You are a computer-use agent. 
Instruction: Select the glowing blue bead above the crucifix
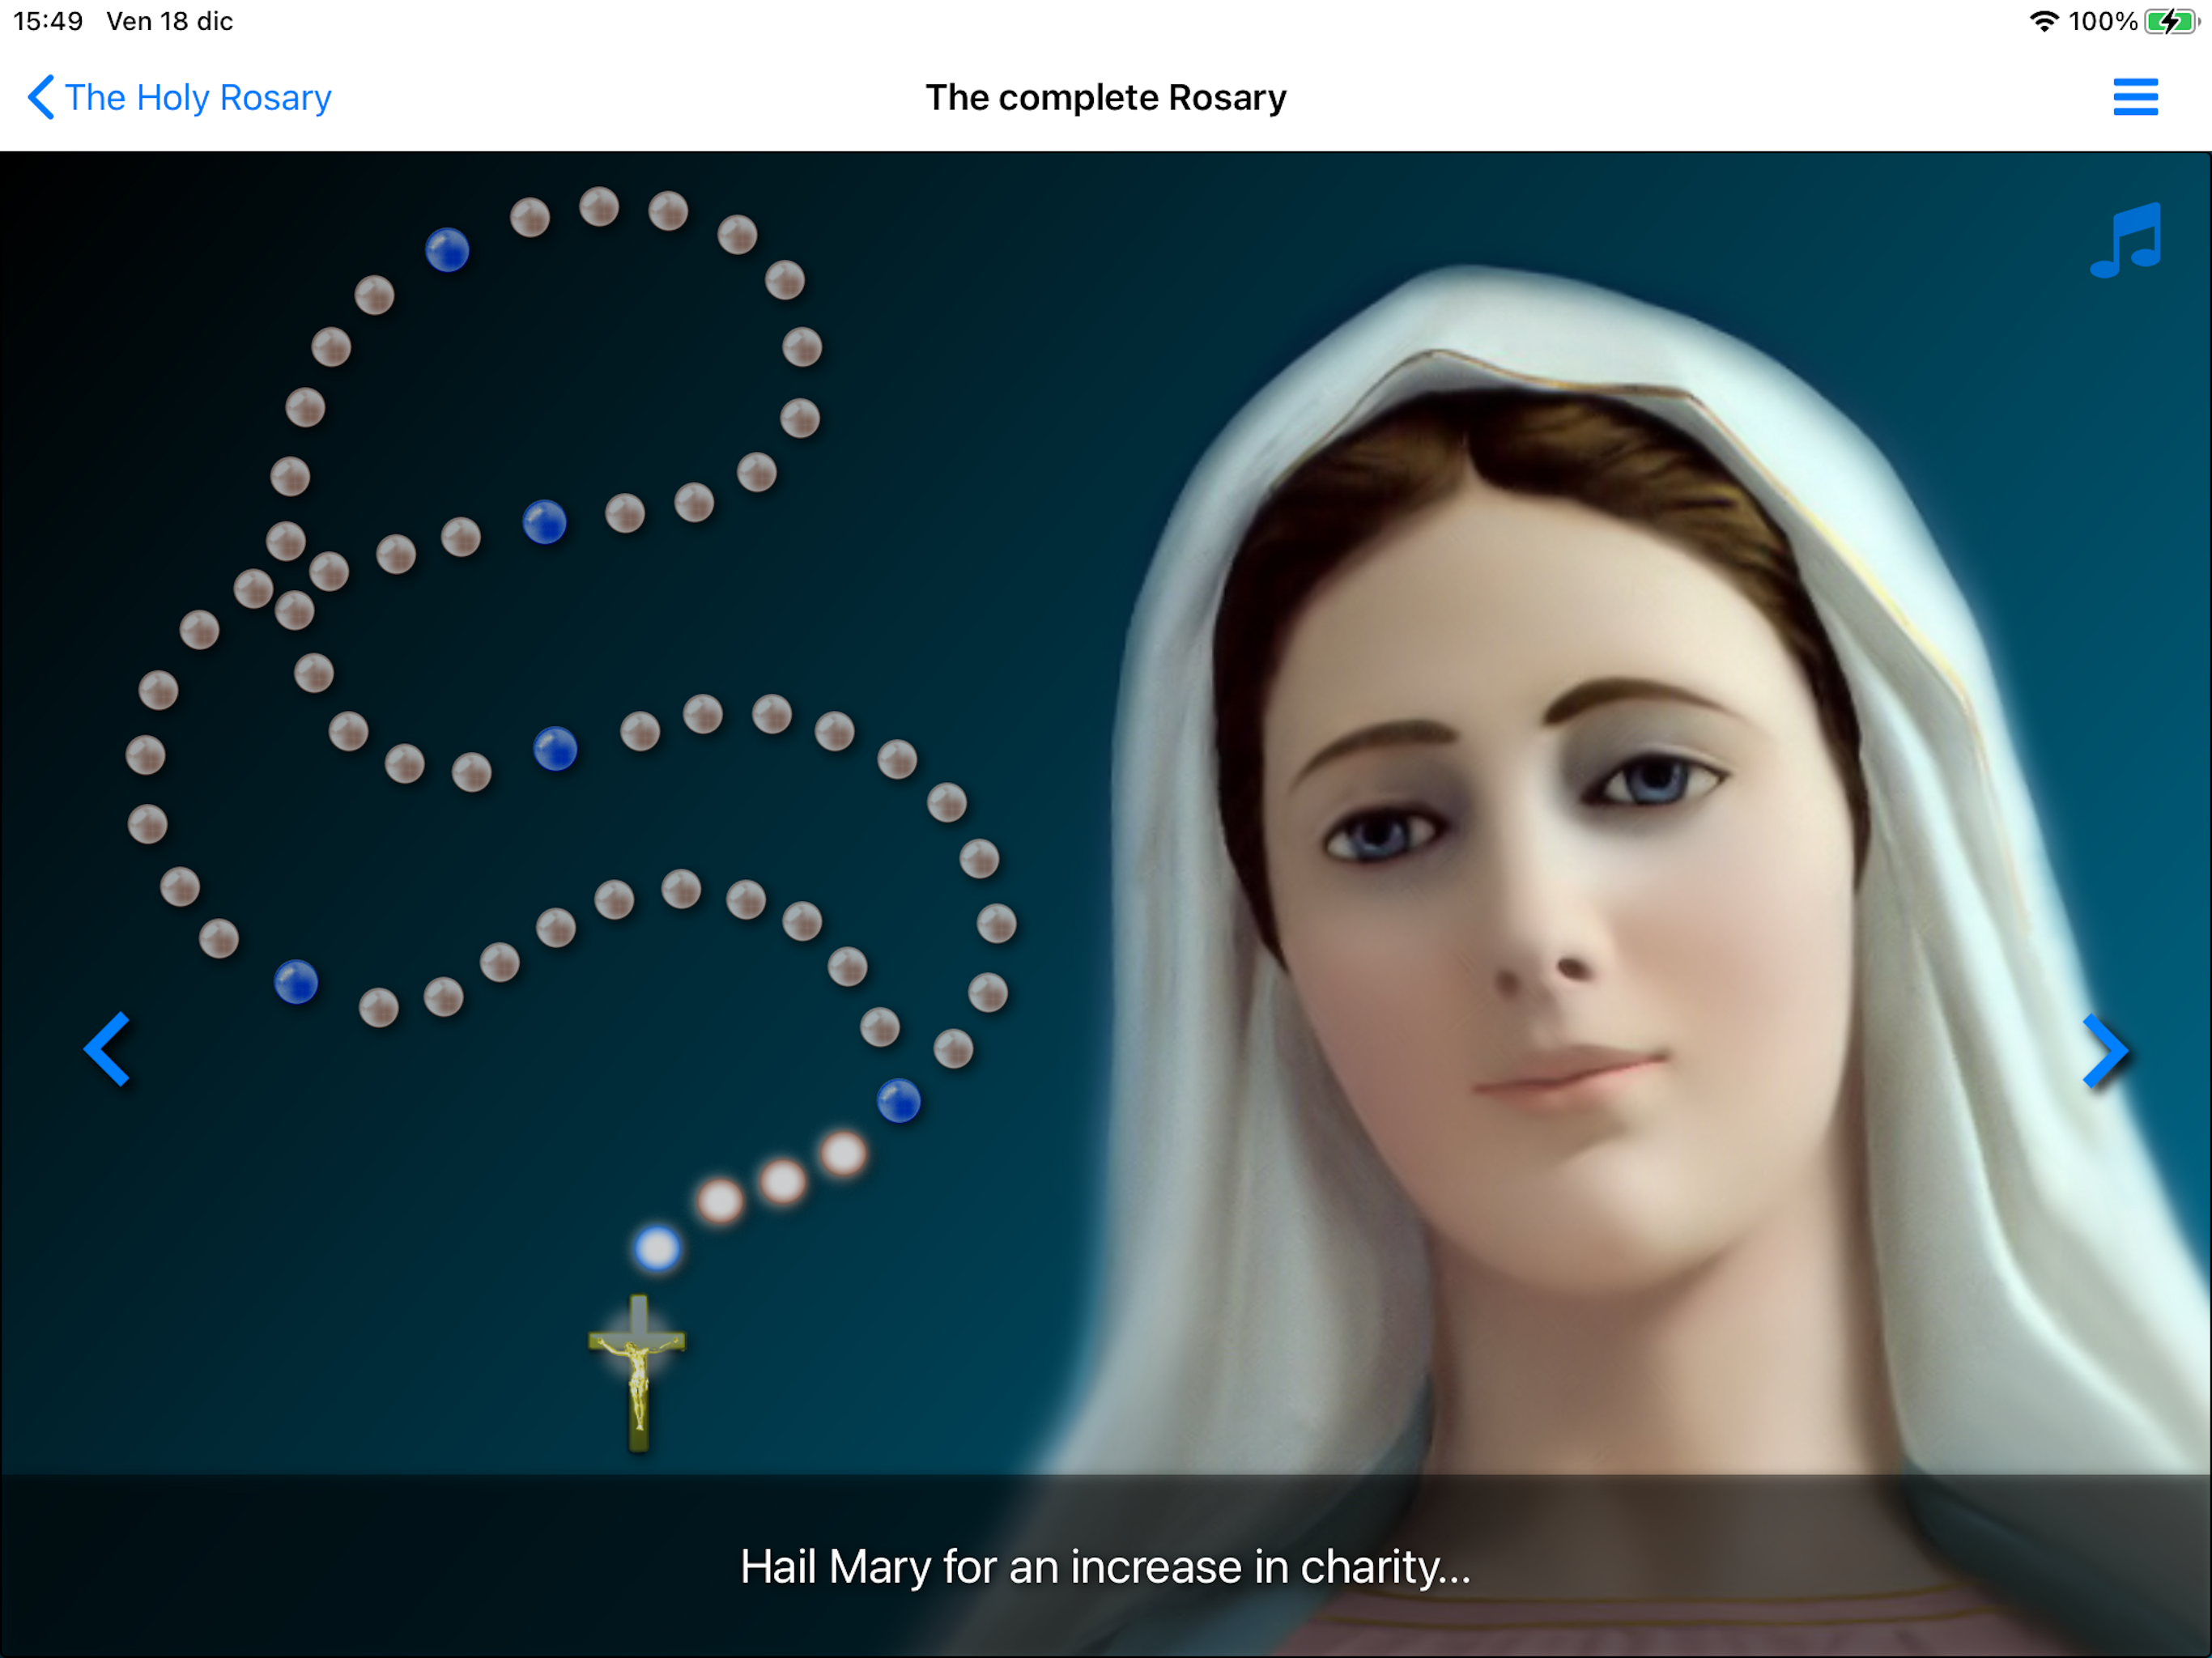[x=657, y=1248]
